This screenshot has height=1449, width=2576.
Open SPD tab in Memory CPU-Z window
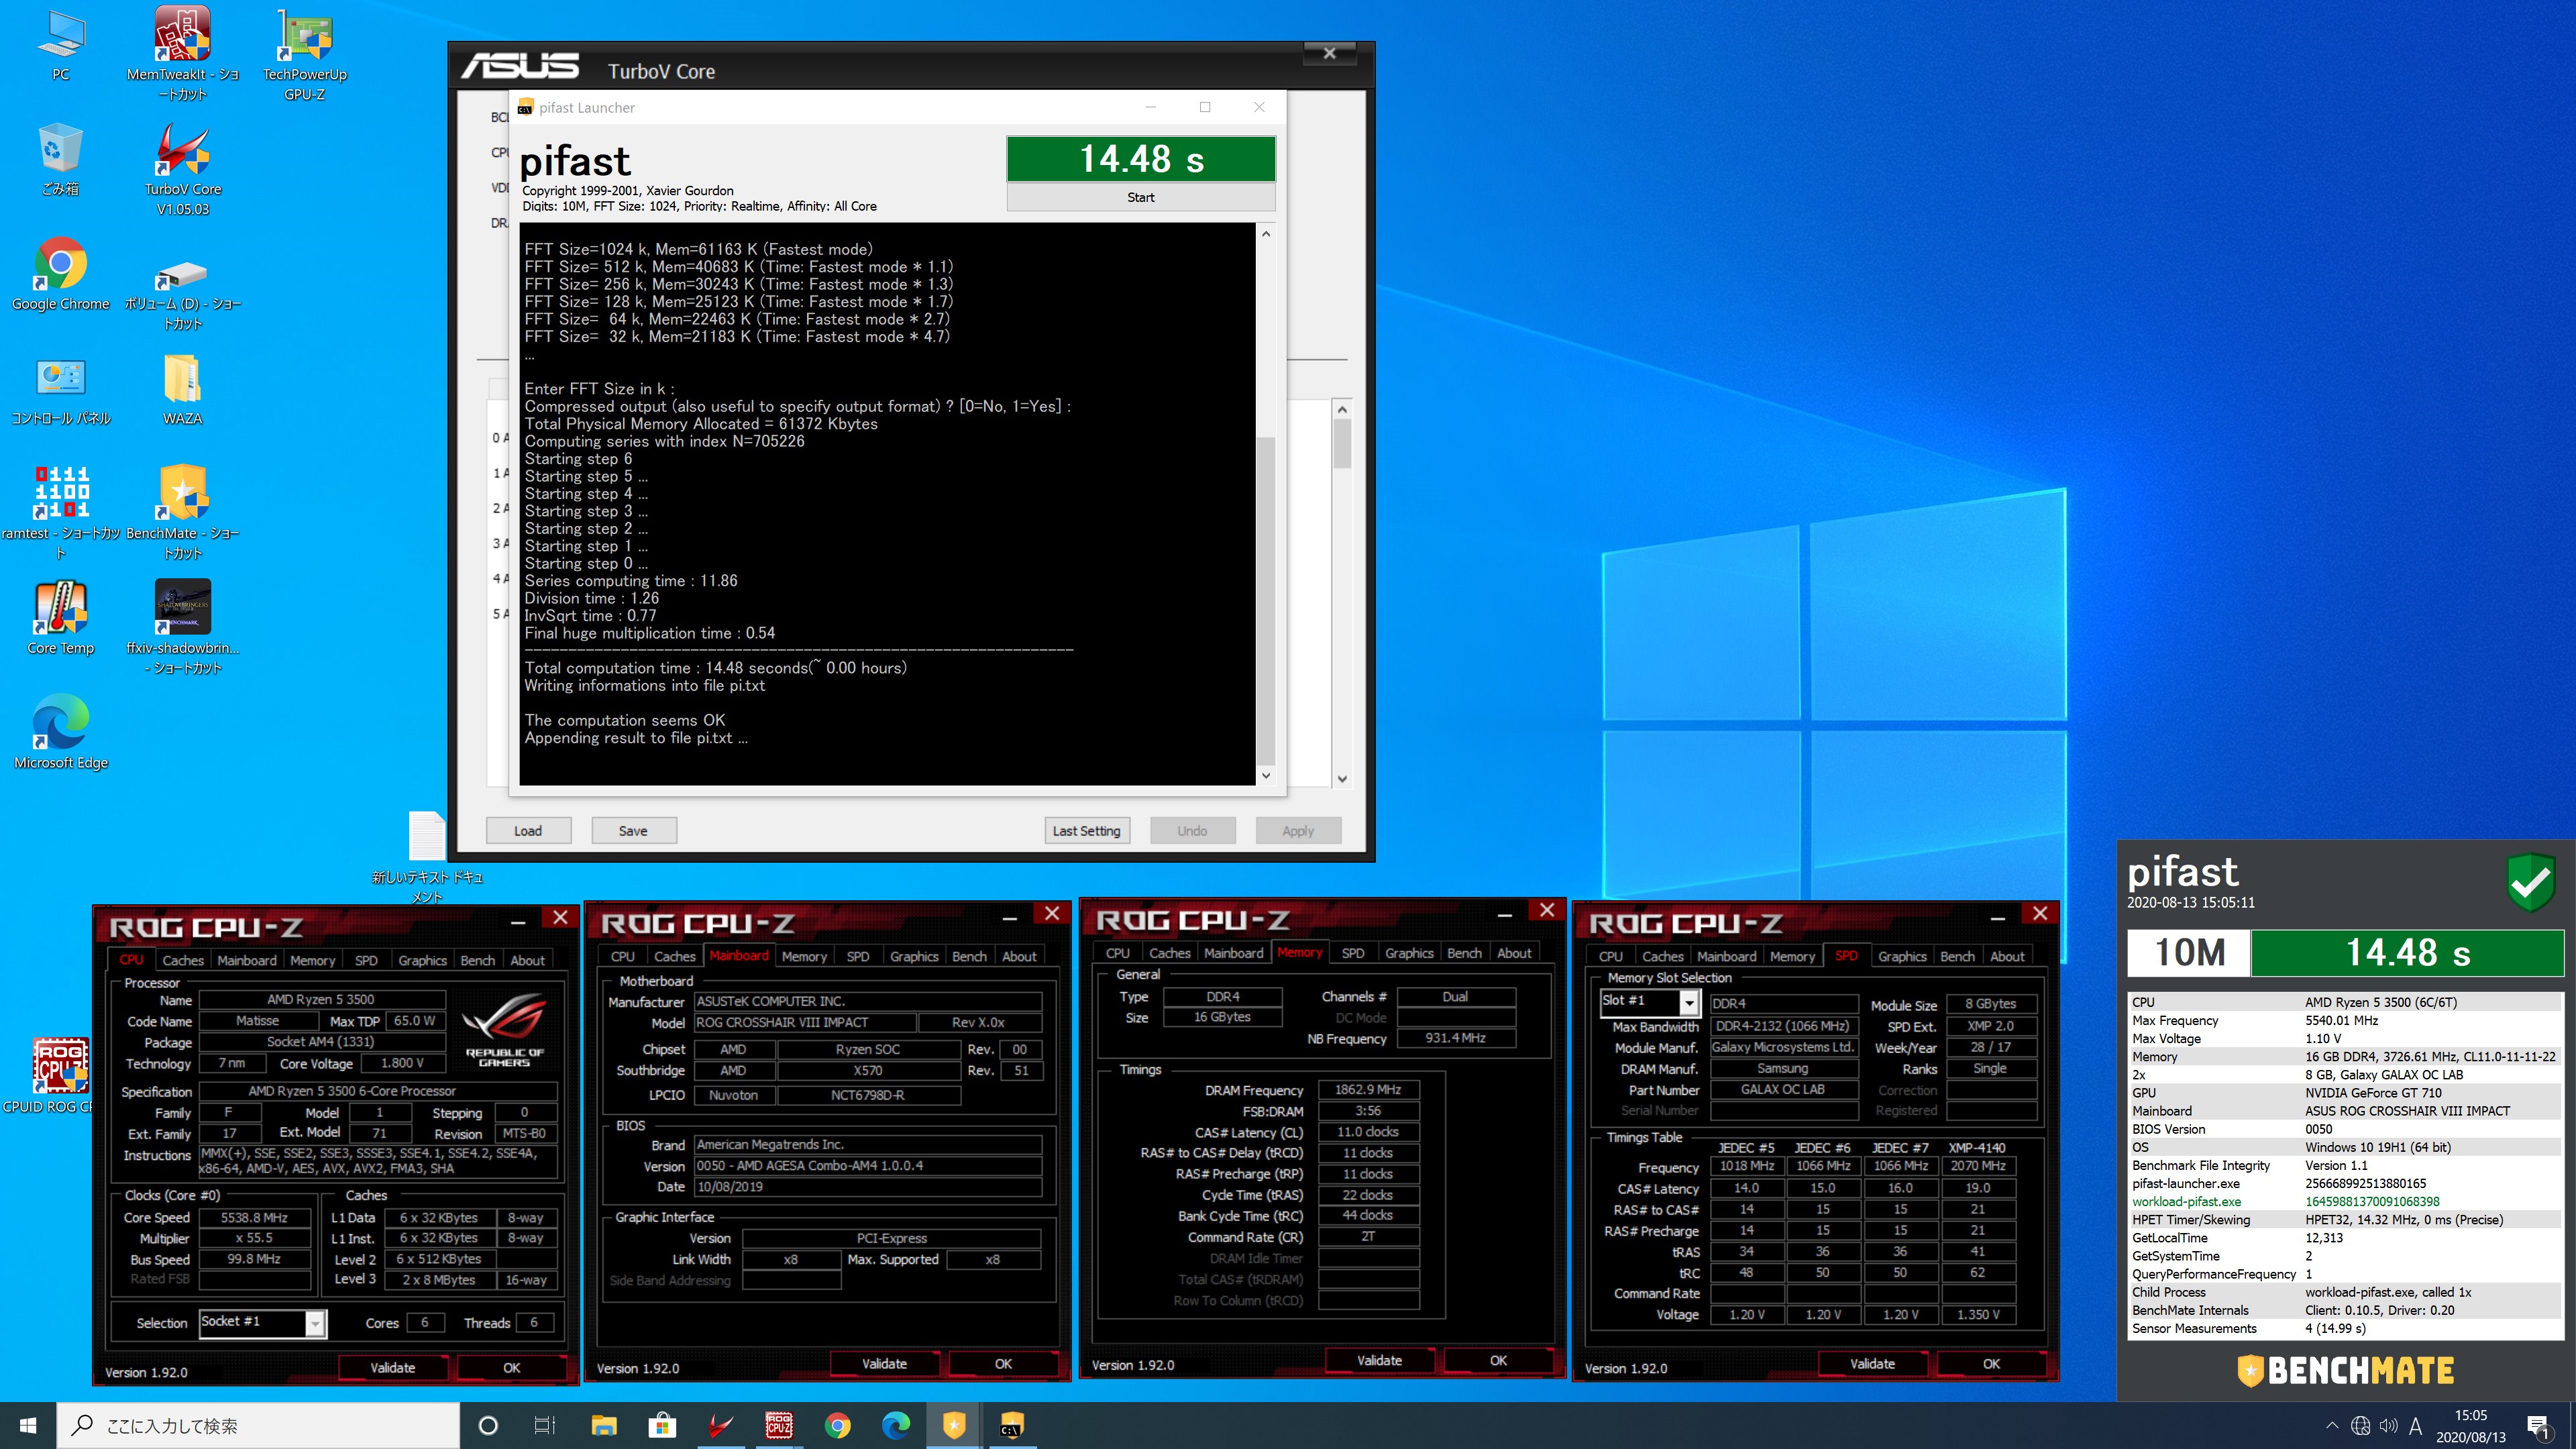tap(1353, 953)
